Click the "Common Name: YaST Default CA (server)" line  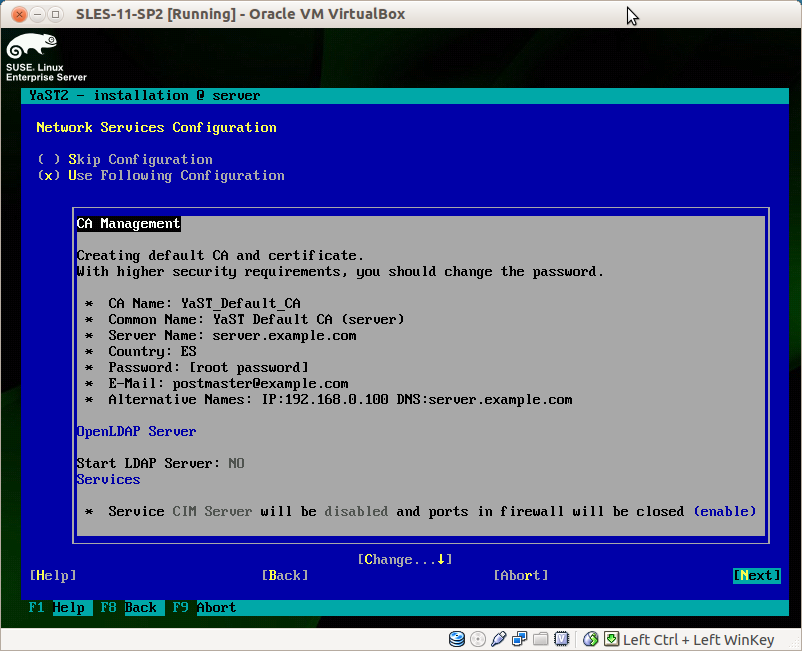pos(256,320)
